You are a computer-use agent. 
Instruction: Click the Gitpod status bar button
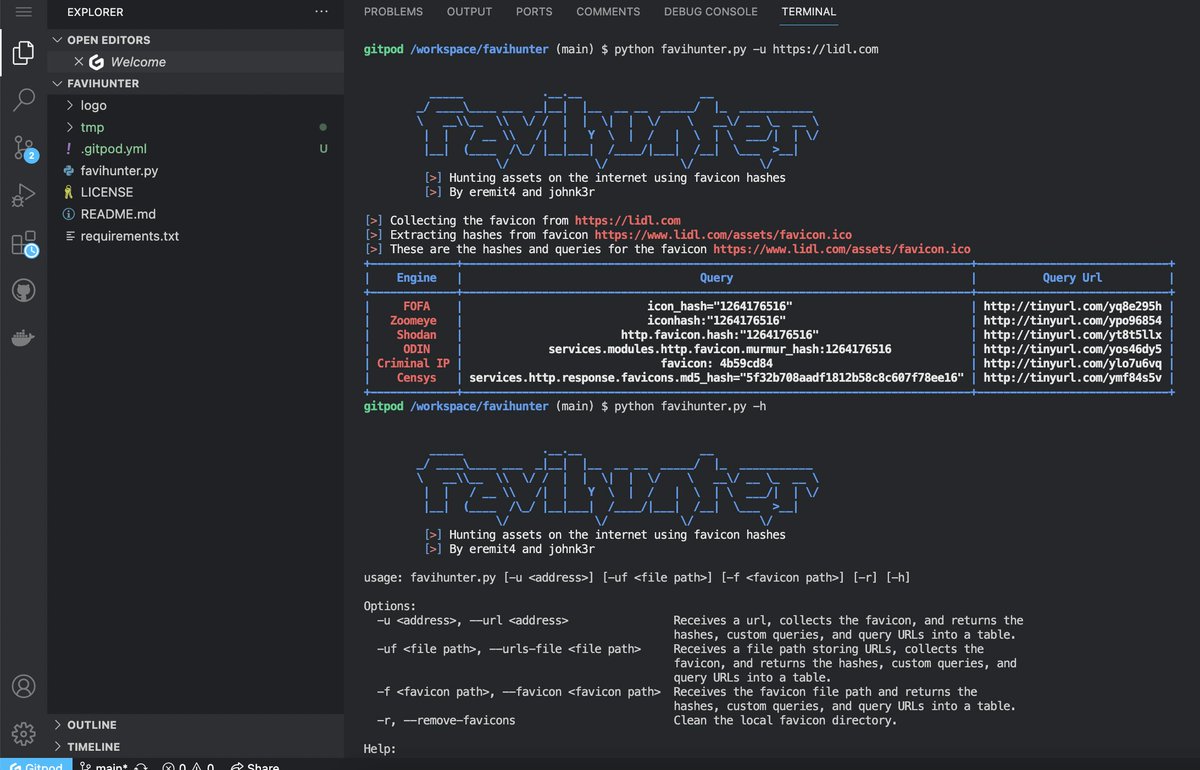point(34,765)
